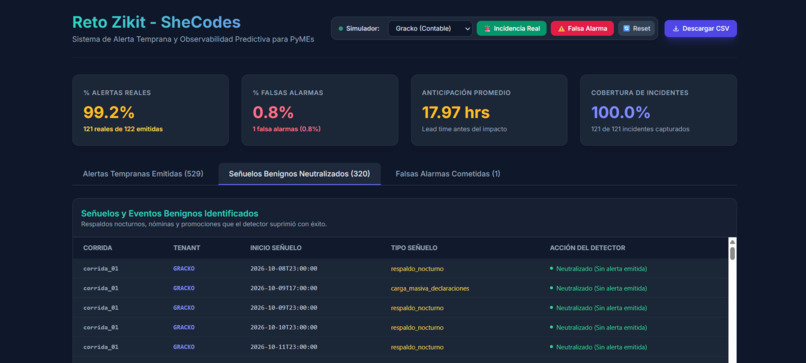
Task: Click the ACCIÓN DEL DETECTOR column header
Action: pyautogui.click(x=588, y=248)
